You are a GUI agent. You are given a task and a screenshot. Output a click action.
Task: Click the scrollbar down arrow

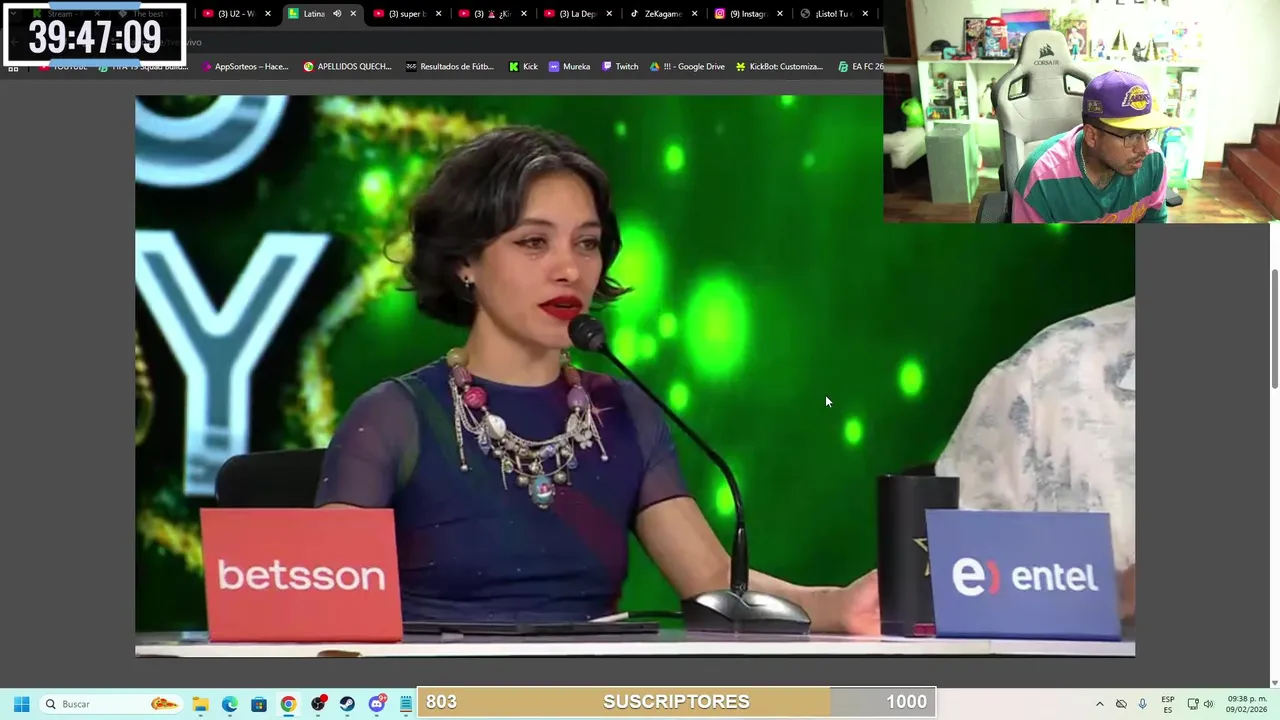click(1274, 683)
